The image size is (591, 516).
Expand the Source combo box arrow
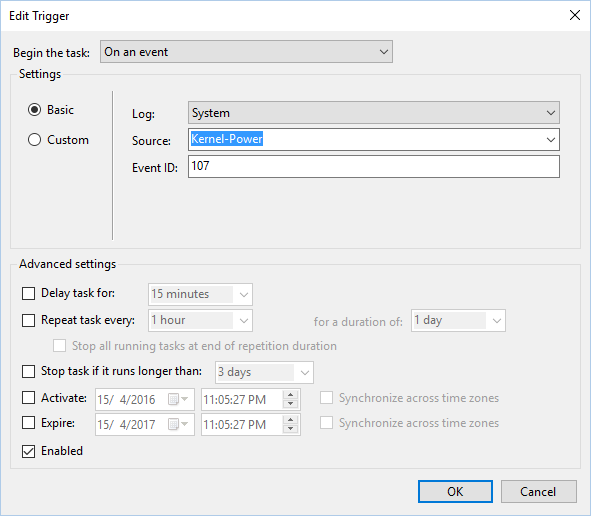coord(551,139)
